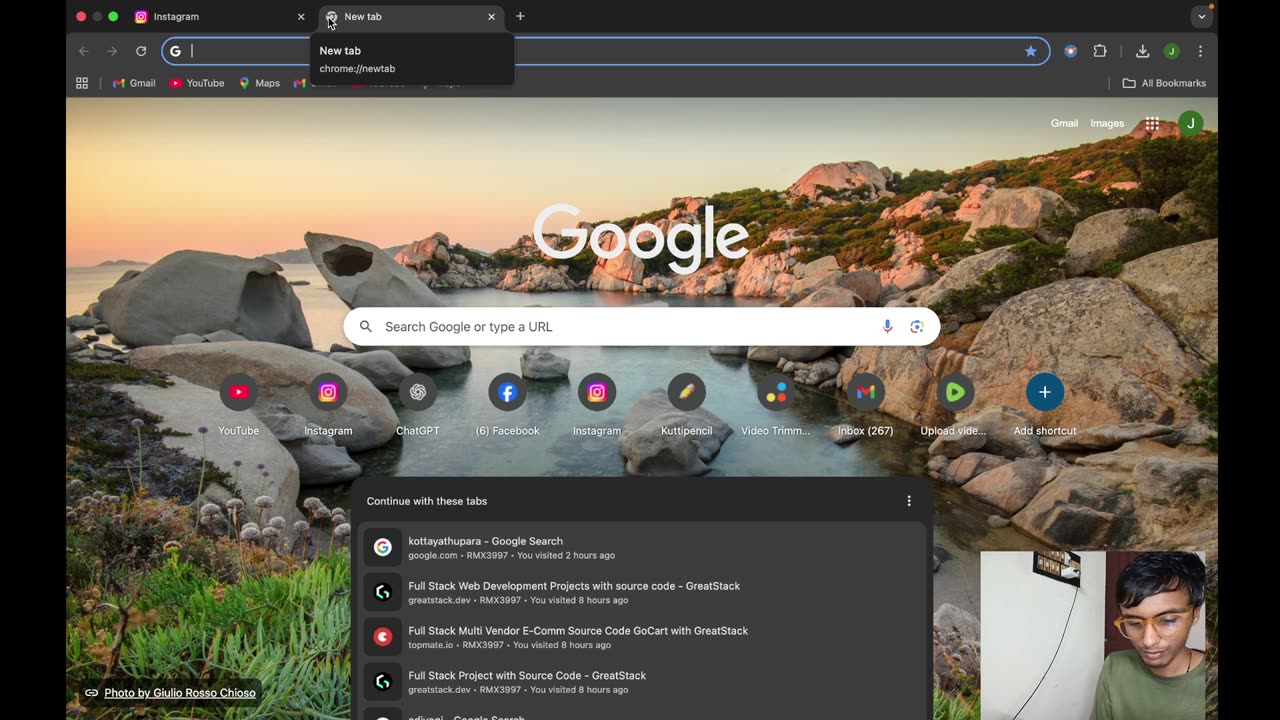The width and height of the screenshot is (1280, 720).
Task: Open the Google apps grid launcher
Action: point(1152,124)
